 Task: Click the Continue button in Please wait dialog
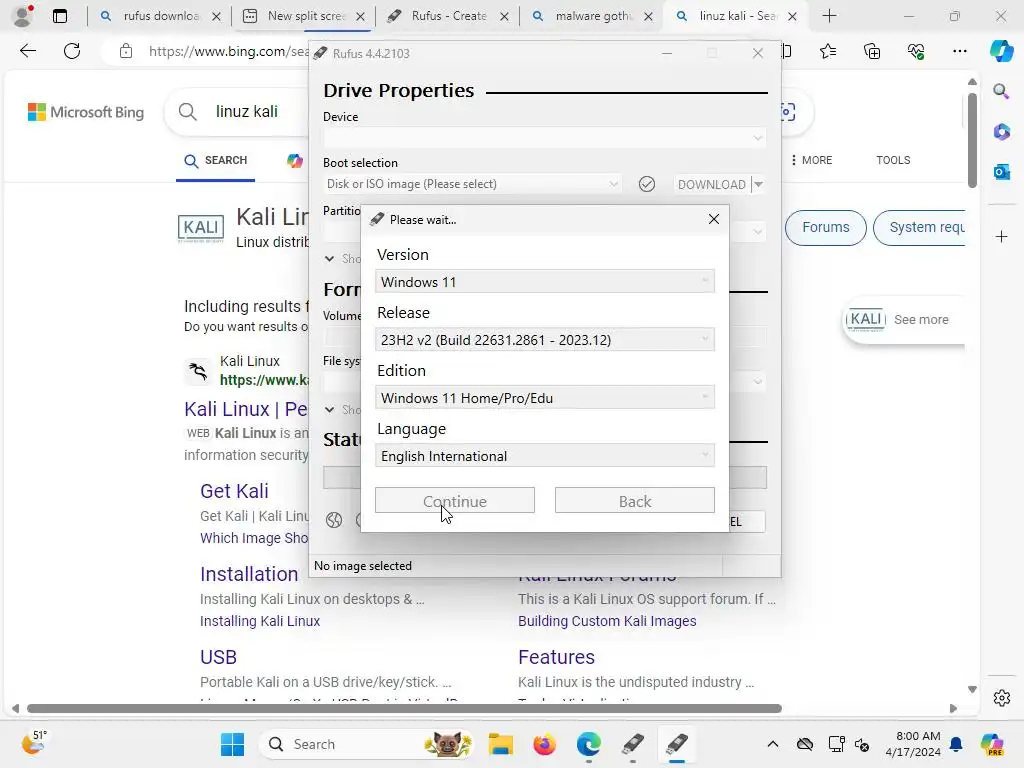[x=455, y=501]
